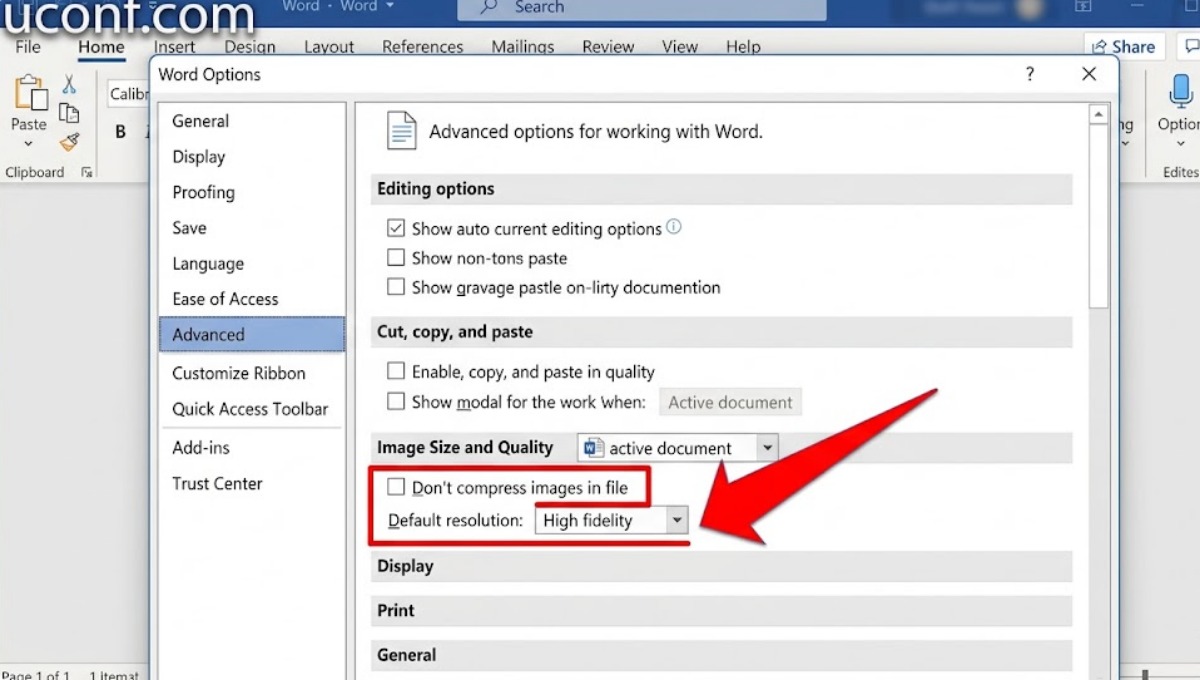Check Enable, copy, and paste in quality
The image size is (1200, 680).
[396, 371]
